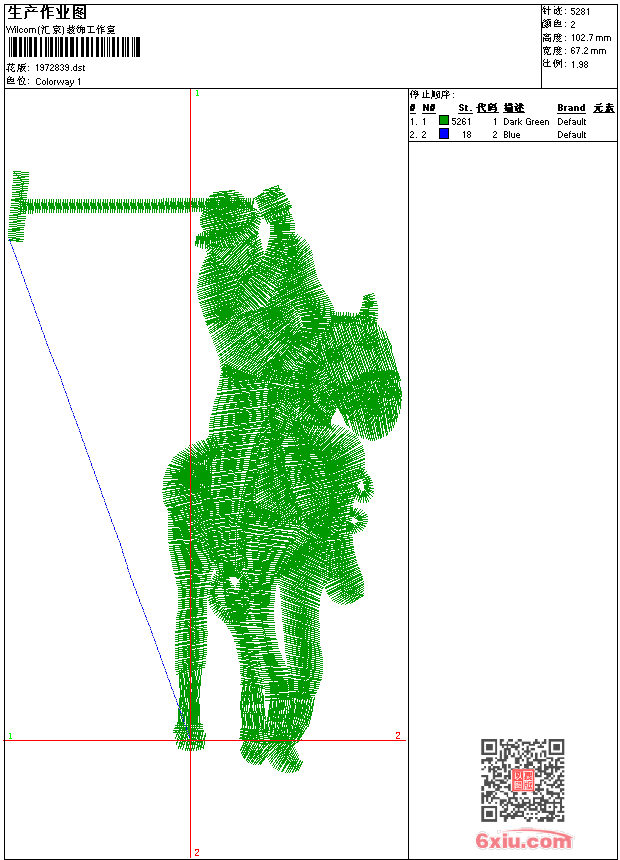620x860 pixels.
Task: Select the '18' stitch count in Blue row
Action: point(466,135)
